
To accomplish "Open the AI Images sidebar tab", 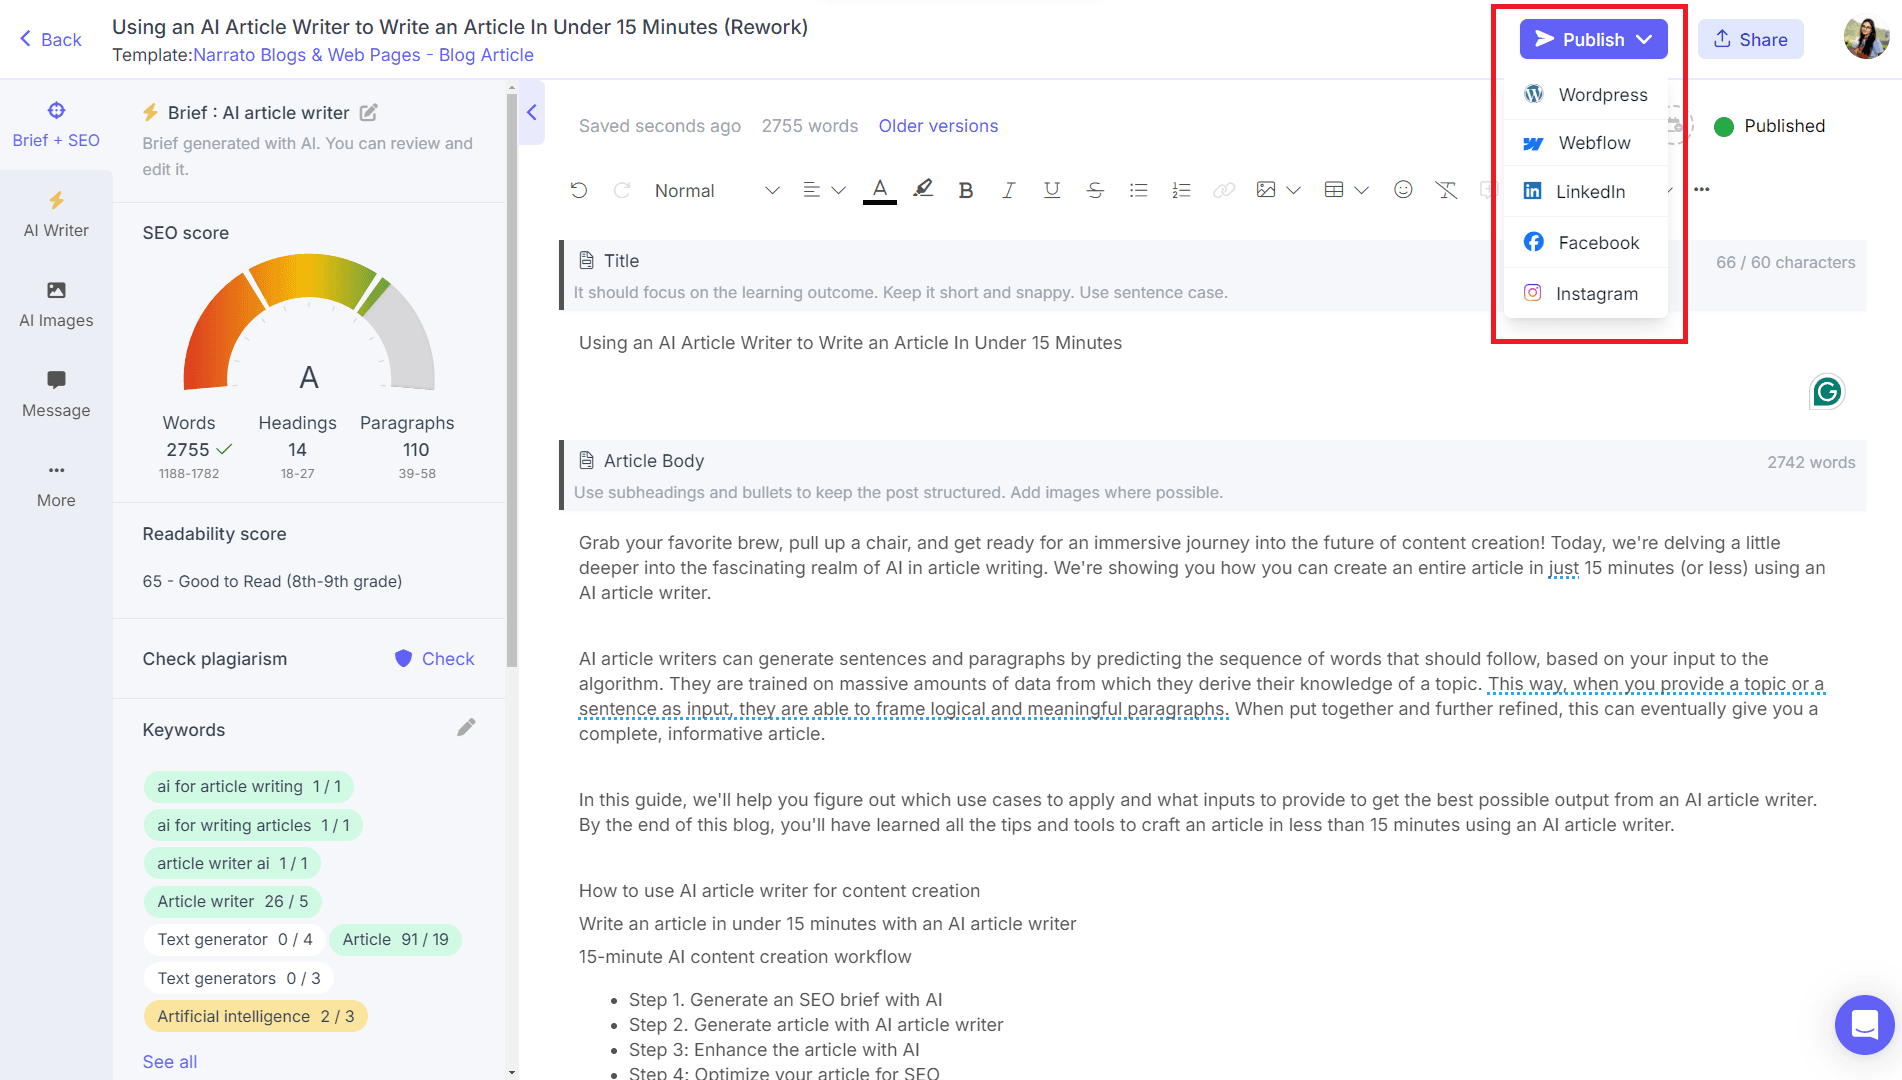I will pyautogui.click(x=56, y=305).
